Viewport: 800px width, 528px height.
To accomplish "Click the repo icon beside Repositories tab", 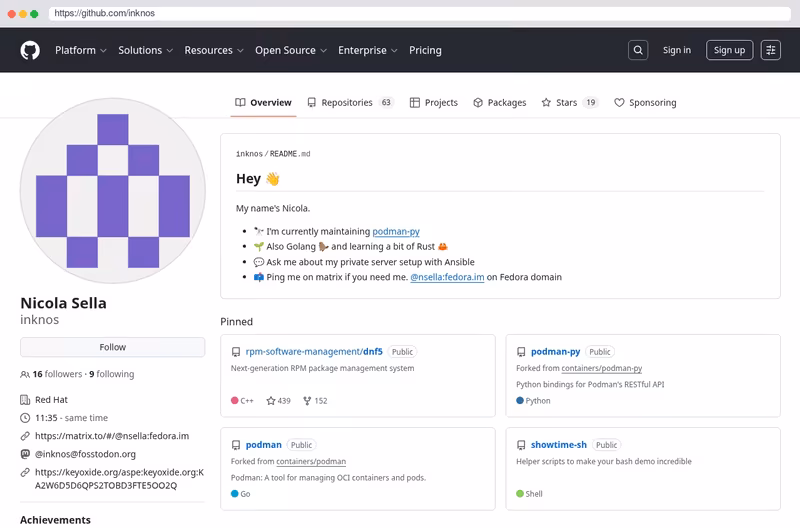I will click(x=311, y=103).
